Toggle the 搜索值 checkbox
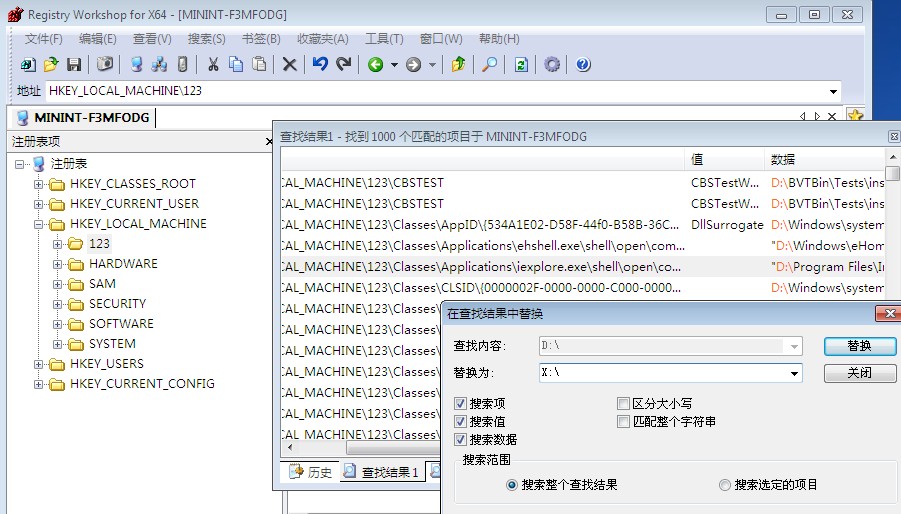The image size is (901, 514). click(460, 422)
